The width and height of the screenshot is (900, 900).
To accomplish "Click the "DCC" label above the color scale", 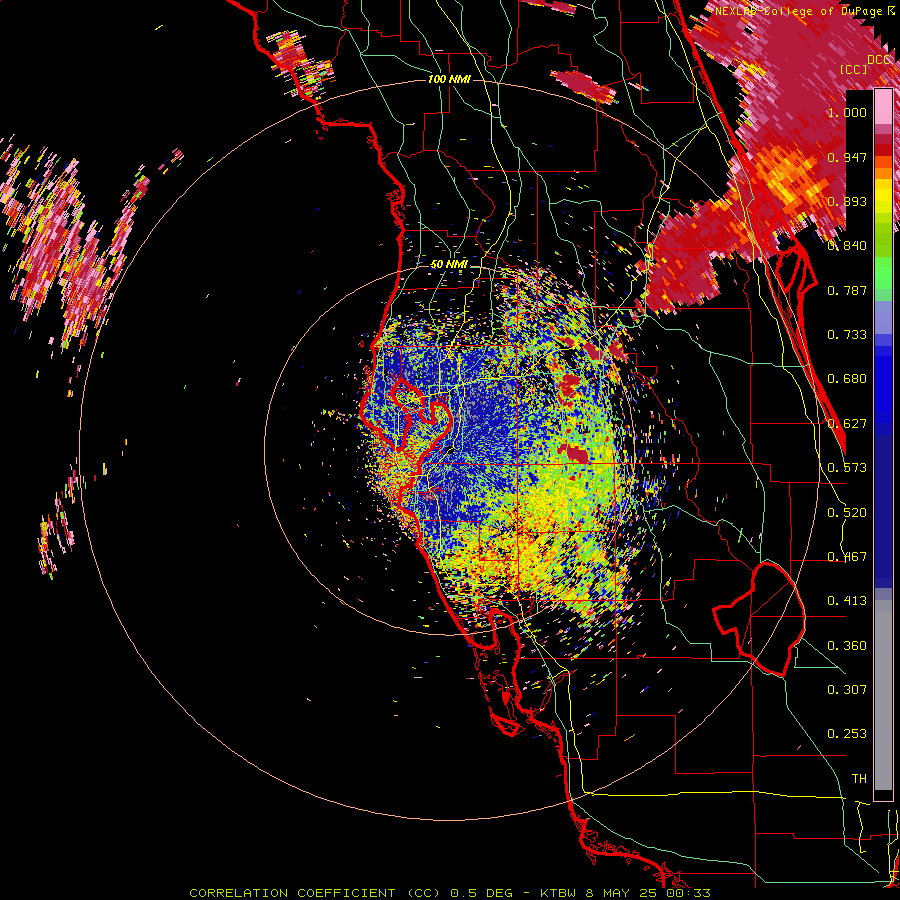I will (878, 60).
